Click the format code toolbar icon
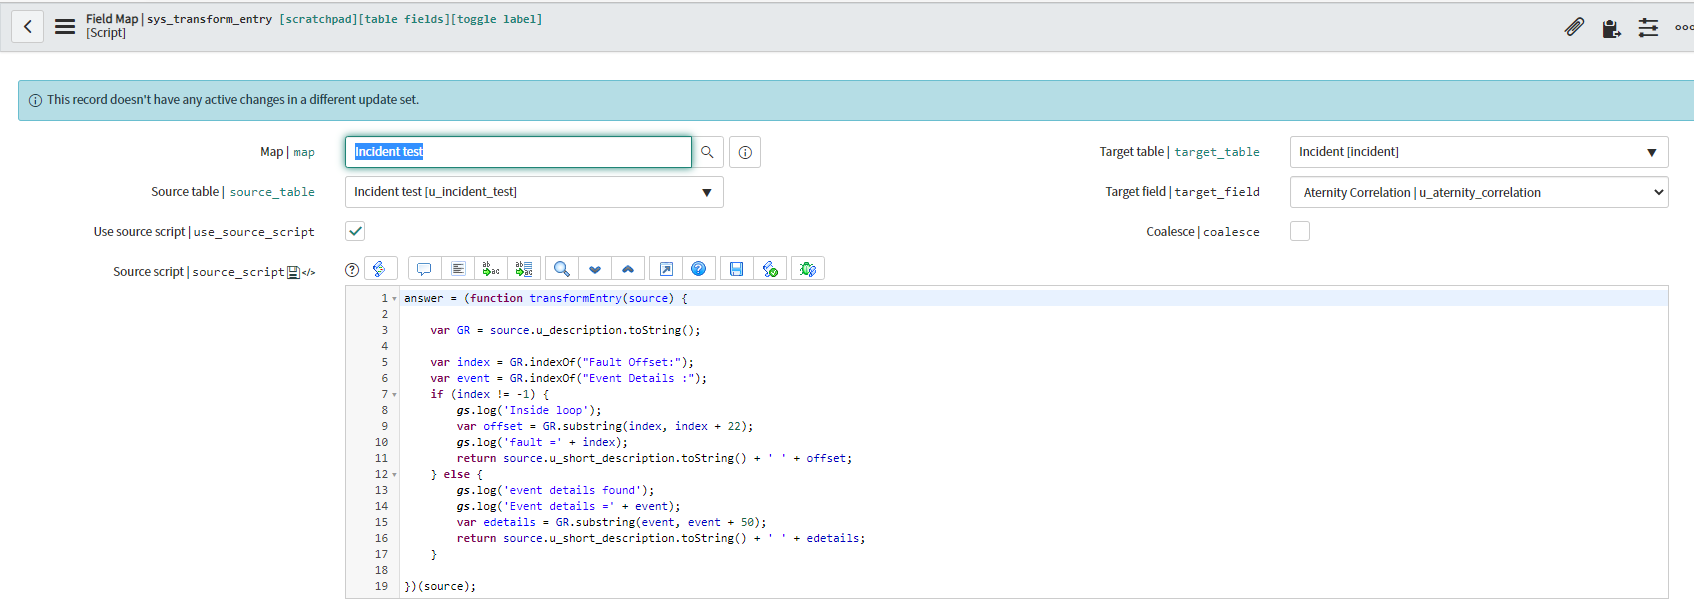1694x604 pixels. click(x=458, y=269)
